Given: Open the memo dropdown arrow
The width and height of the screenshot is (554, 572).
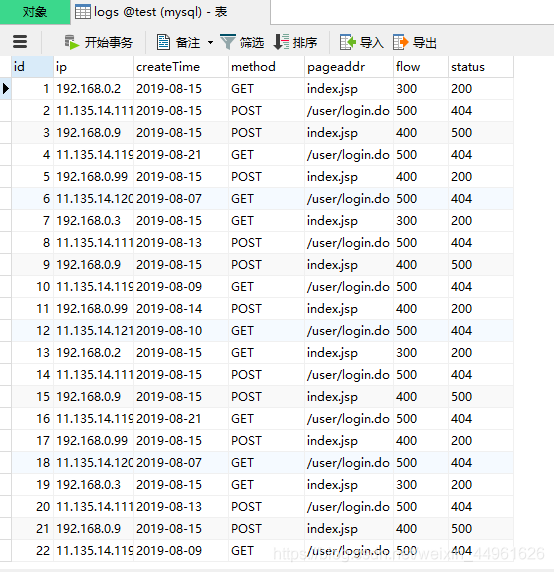Looking at the screenshot, I should click(x=210, y=43).
